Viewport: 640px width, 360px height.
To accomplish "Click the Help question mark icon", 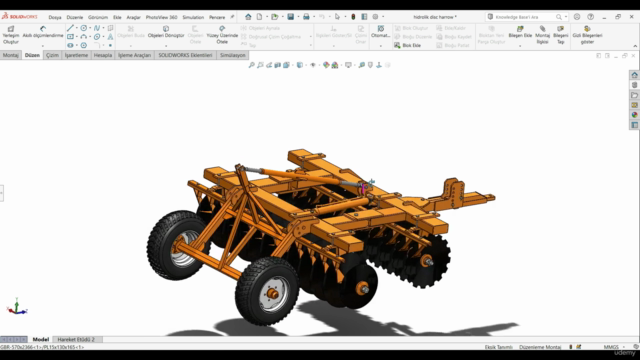I will [591, 17].
